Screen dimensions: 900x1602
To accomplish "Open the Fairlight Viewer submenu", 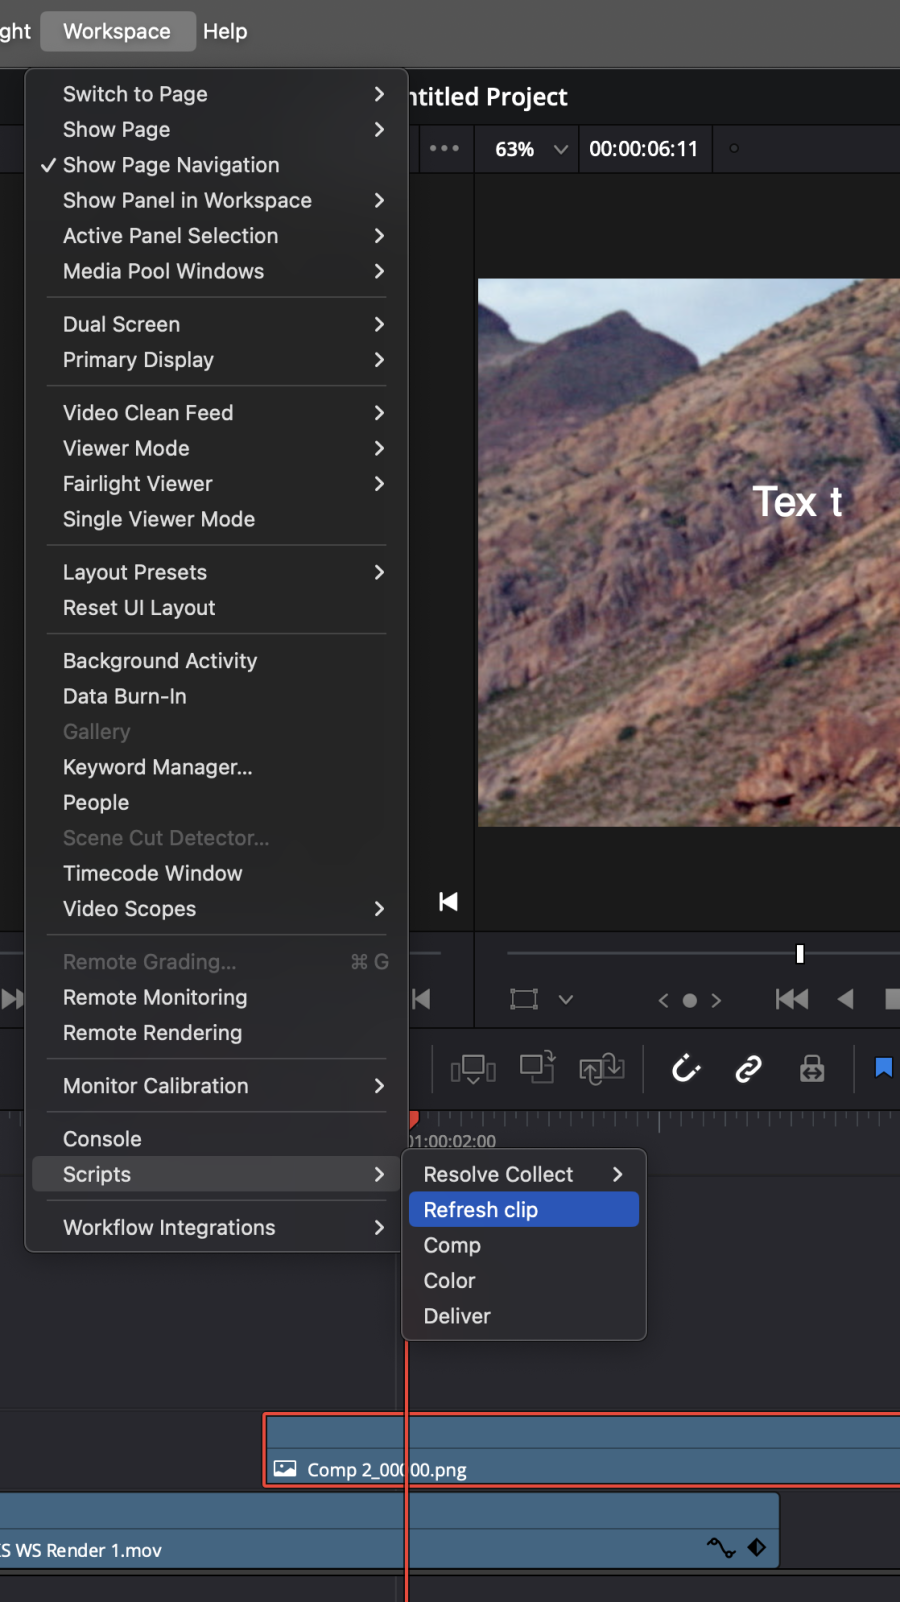I will tap(216, 484).
